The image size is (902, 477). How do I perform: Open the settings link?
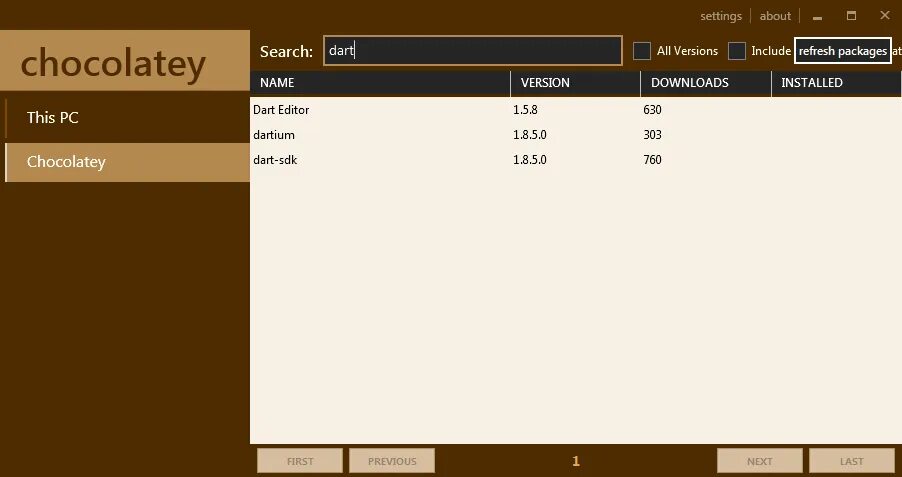[x=721, y=16]
